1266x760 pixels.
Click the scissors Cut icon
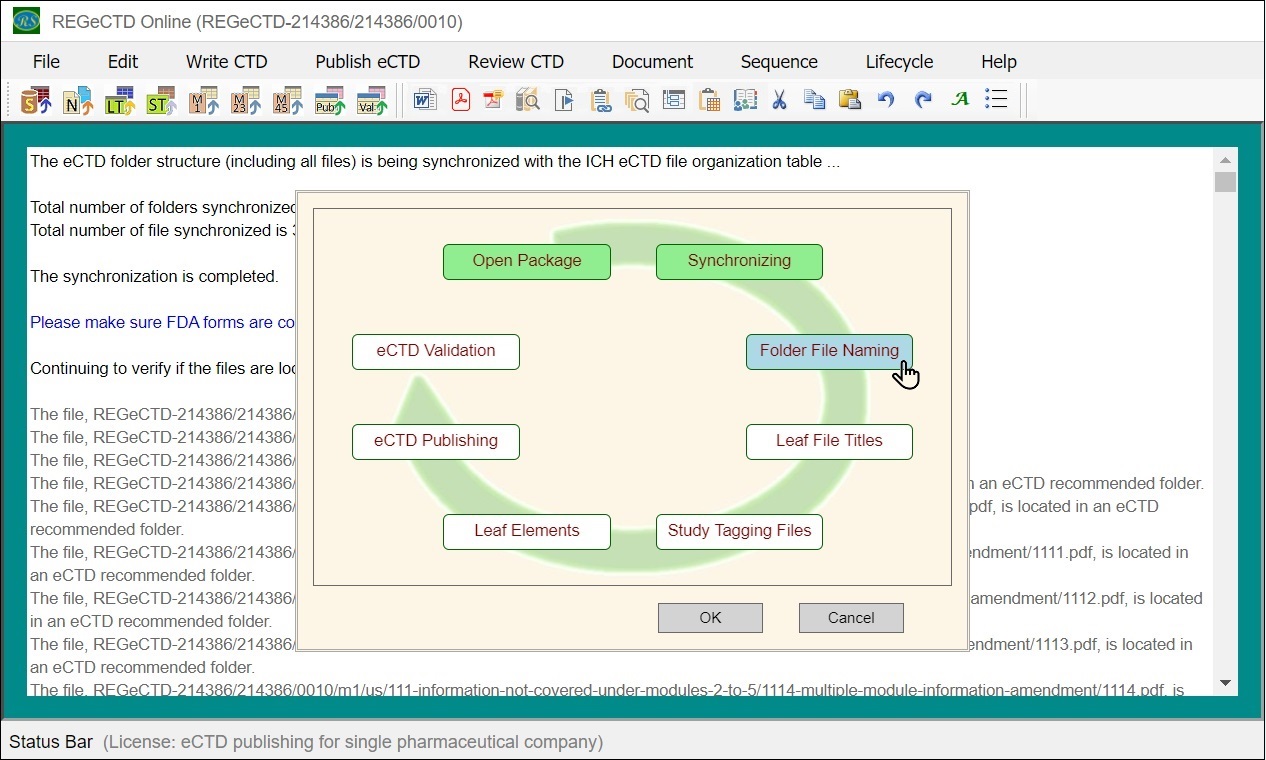tap(780, 100)
